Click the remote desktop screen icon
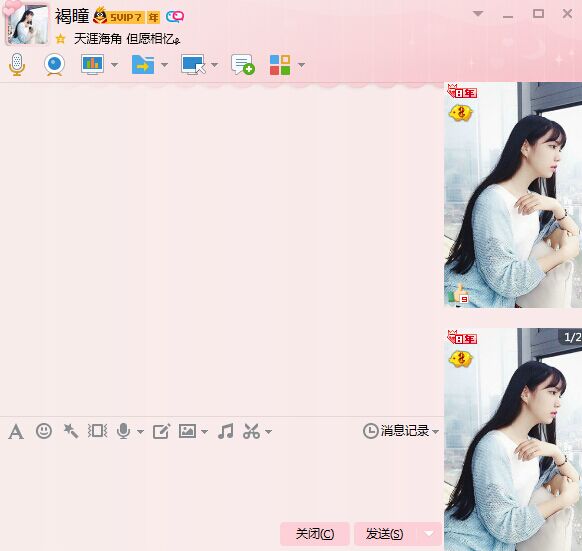This screenshot has height=551, width=582. [193, 65]
